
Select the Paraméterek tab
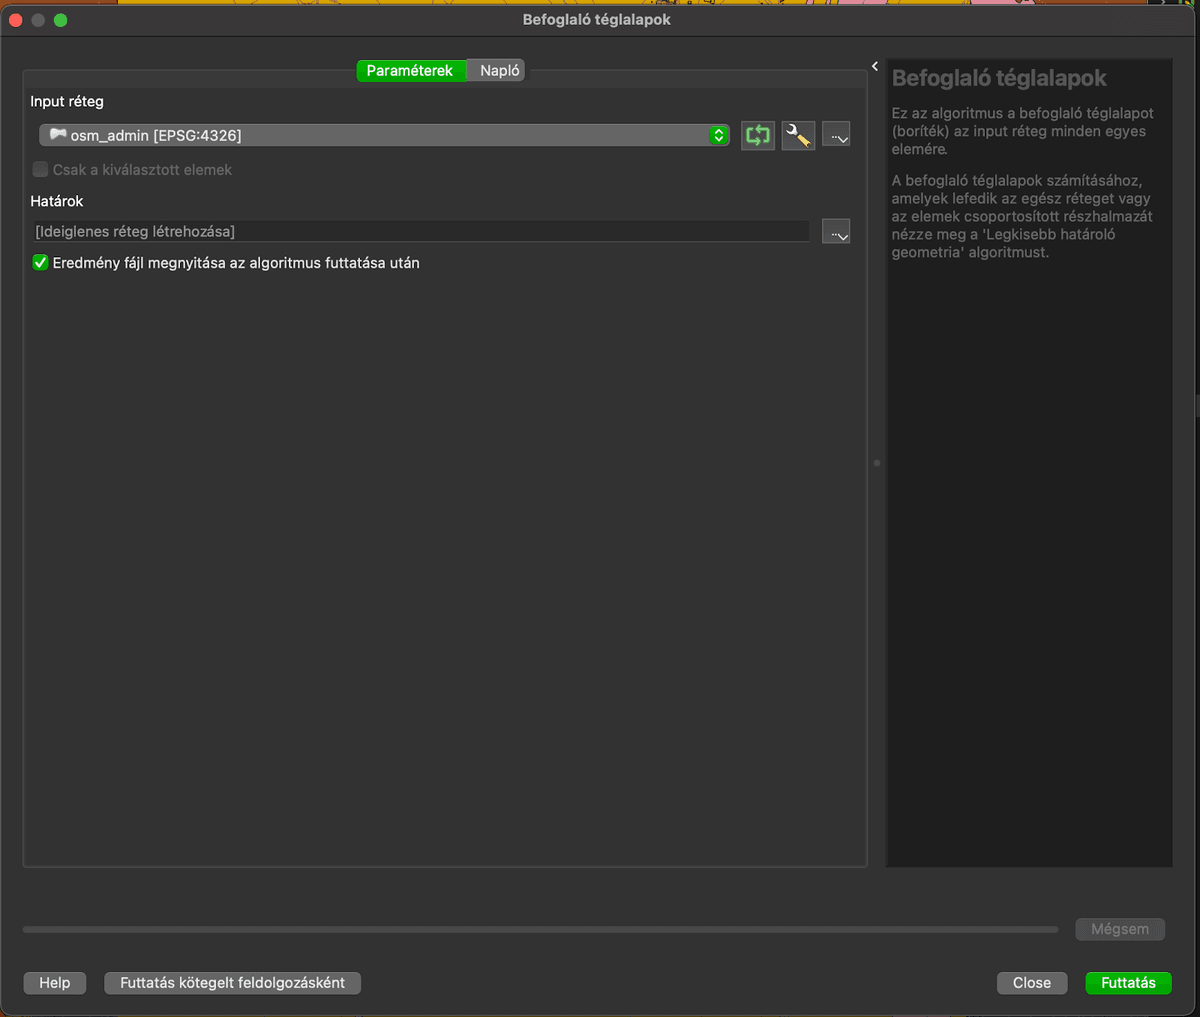[x=410, y=71]
